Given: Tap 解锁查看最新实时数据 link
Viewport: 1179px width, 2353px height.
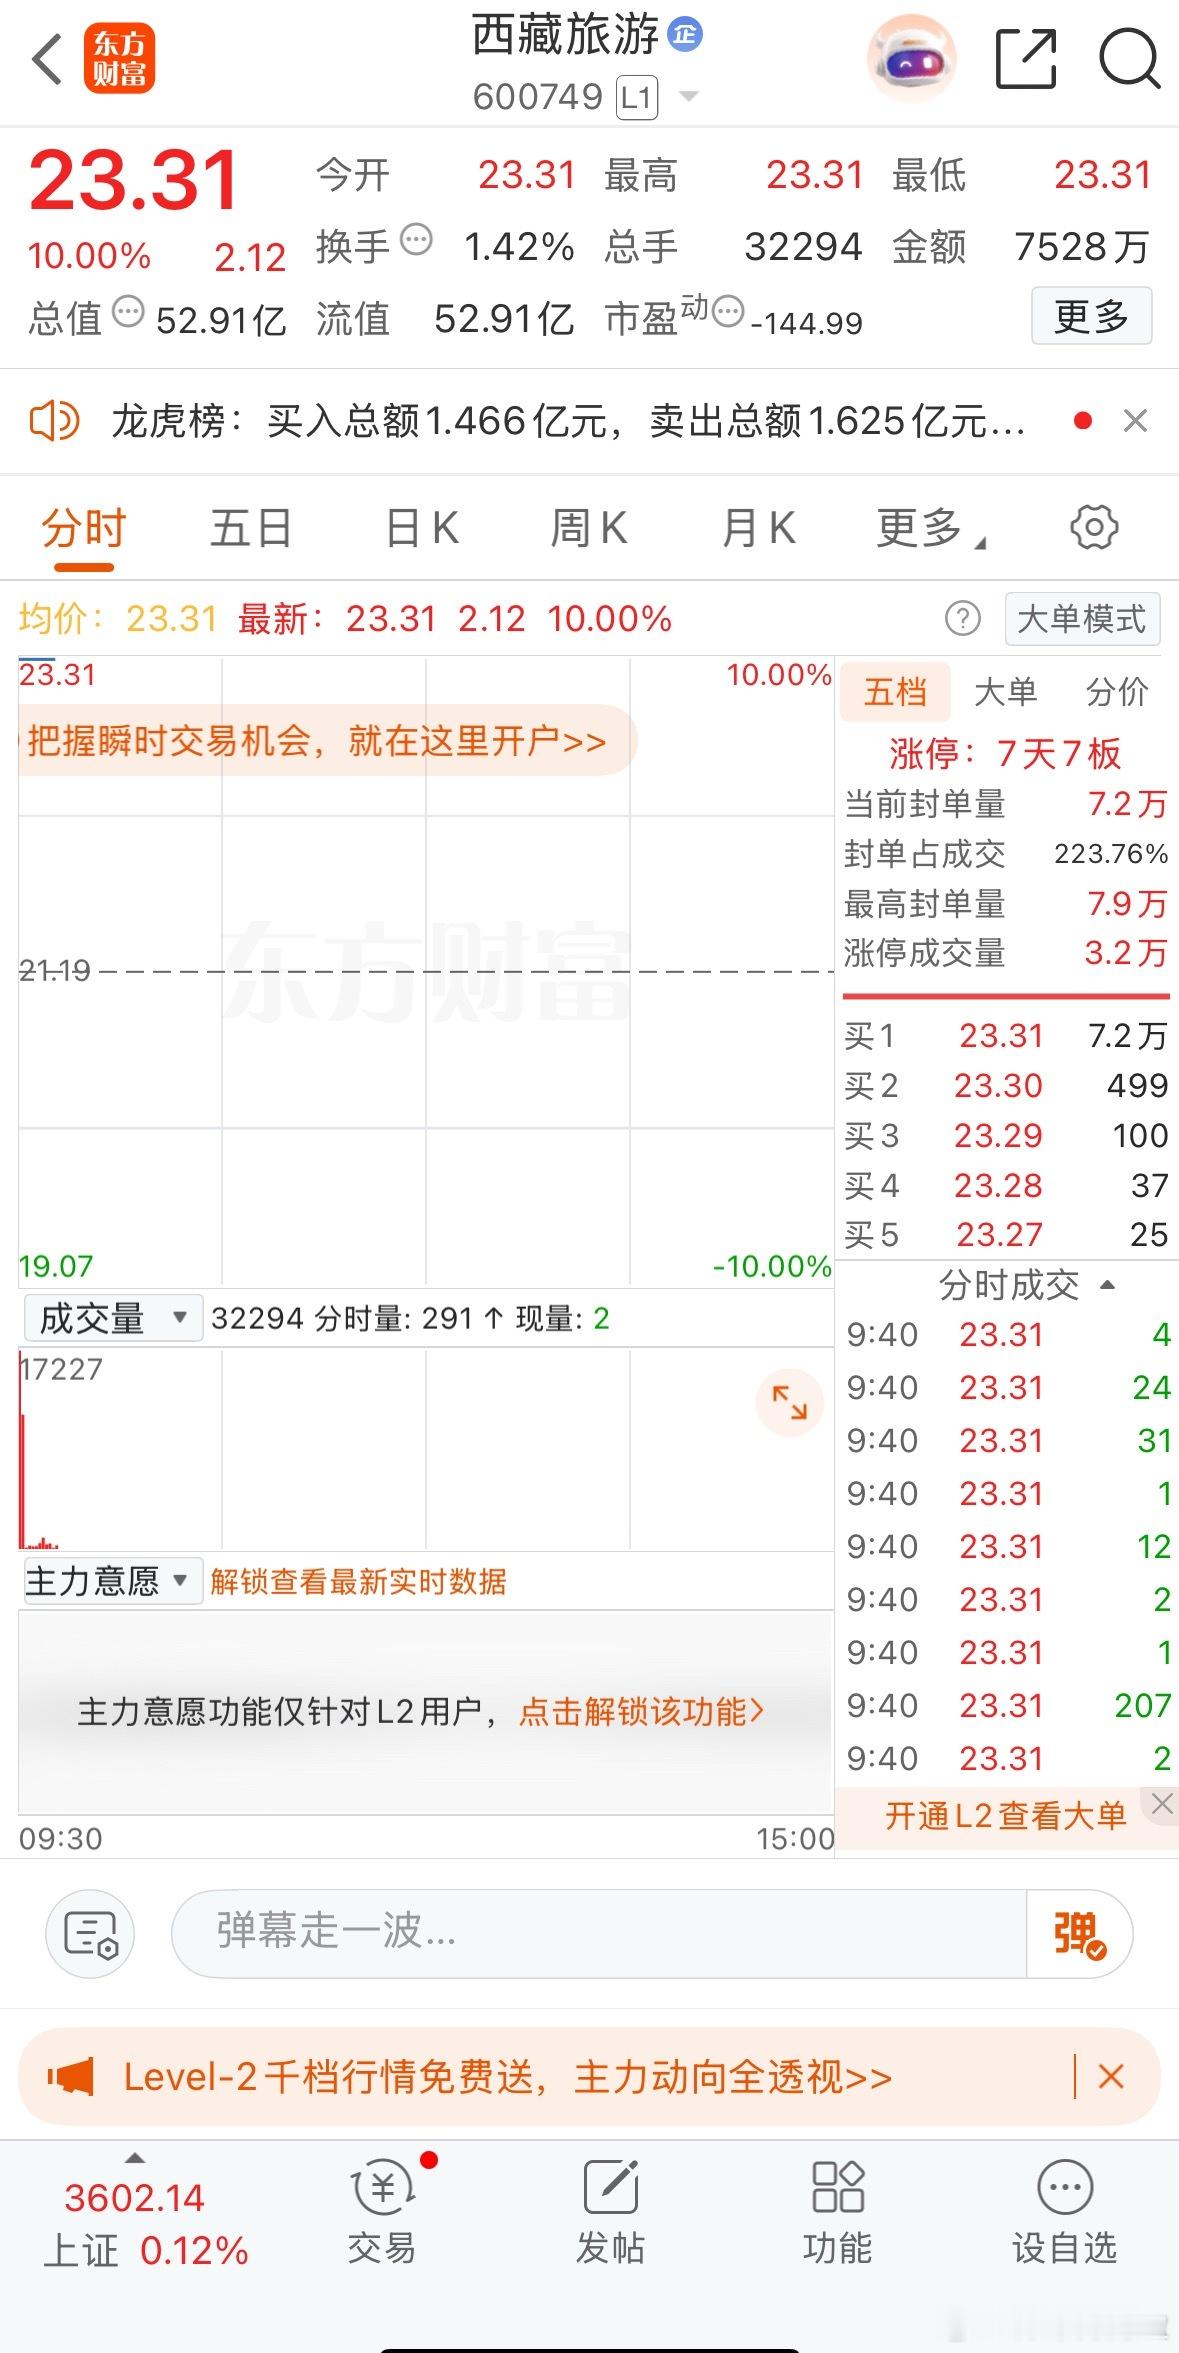Looking at the screenshot, I should pyautogui.click(x=358, y=1582).
